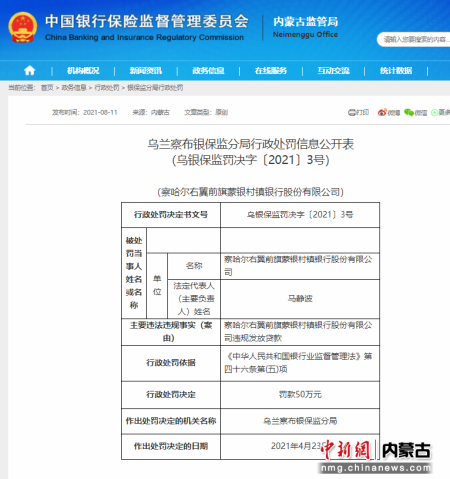450x479 pixels.
Task: Click table cell 罚款50万元
Action: (300, 395)
